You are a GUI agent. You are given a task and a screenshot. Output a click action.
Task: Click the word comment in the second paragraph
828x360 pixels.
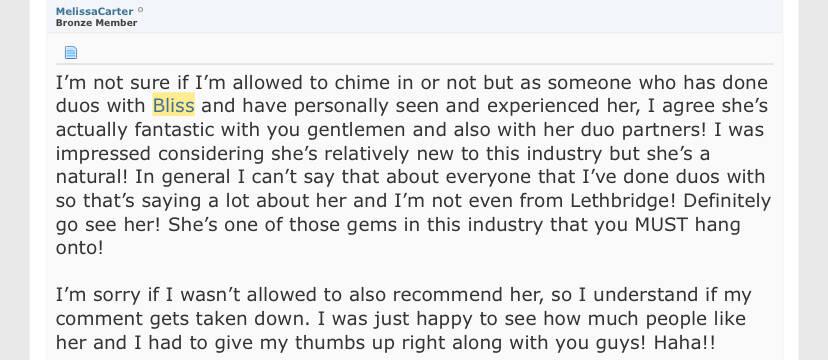[x=99, y=319]
